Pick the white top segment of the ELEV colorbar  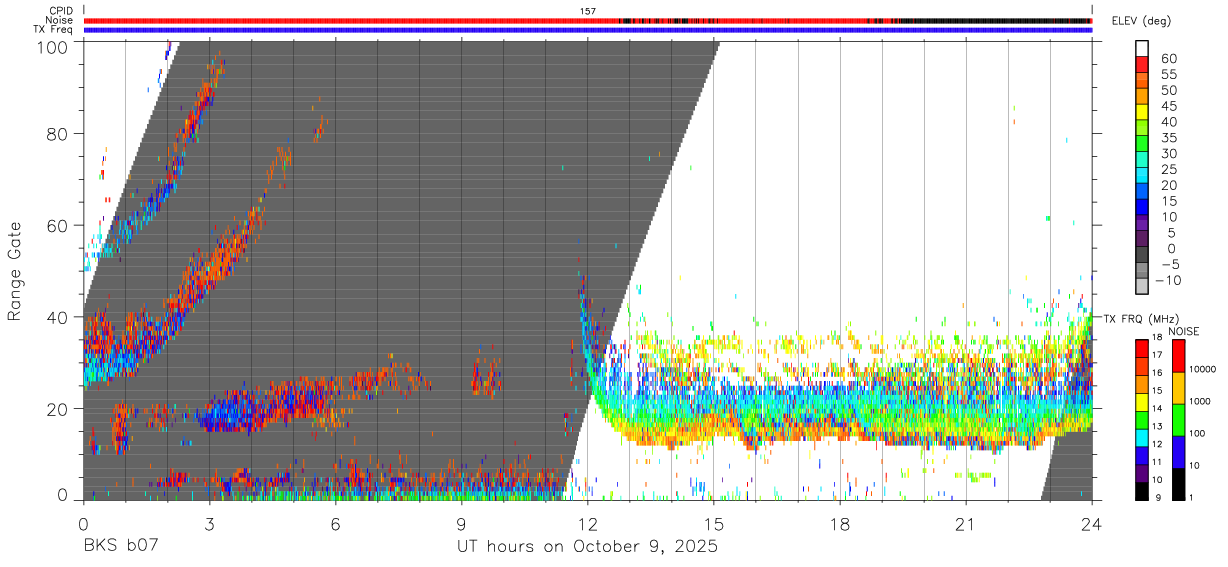(1142, 49)
